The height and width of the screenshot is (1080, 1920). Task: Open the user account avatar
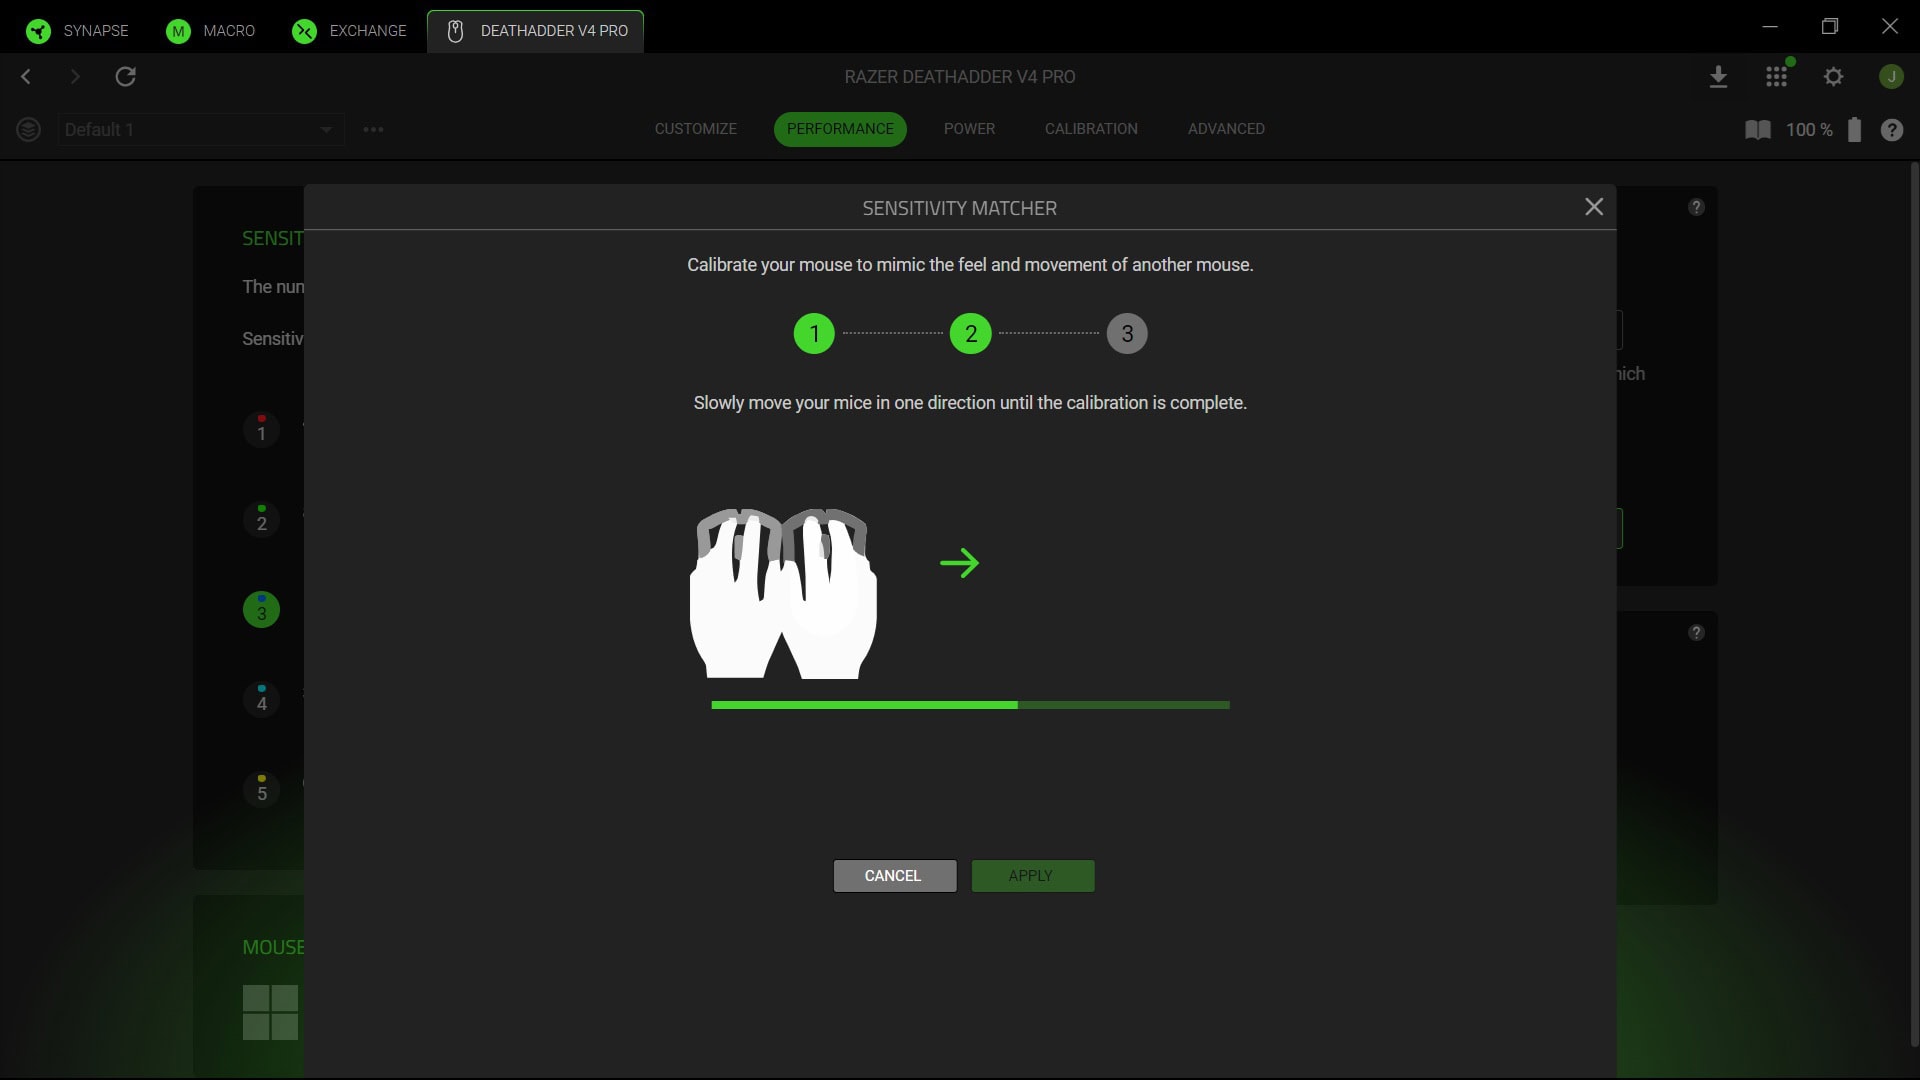(x=1891, y=76)
